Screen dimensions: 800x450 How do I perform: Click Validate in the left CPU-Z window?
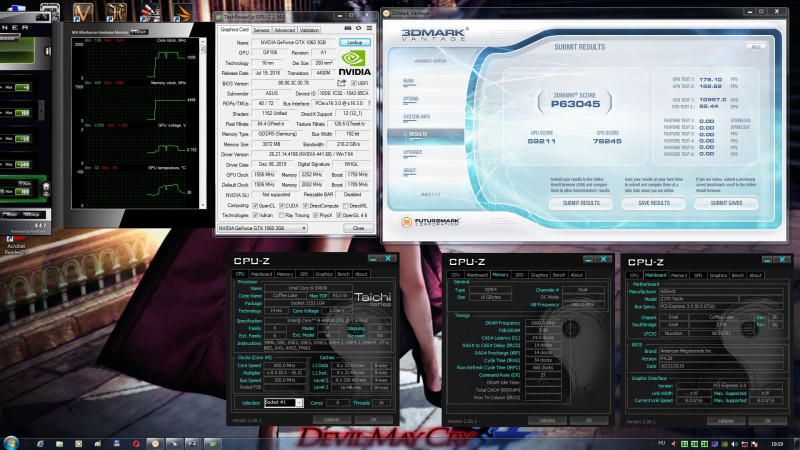(332, 419)
